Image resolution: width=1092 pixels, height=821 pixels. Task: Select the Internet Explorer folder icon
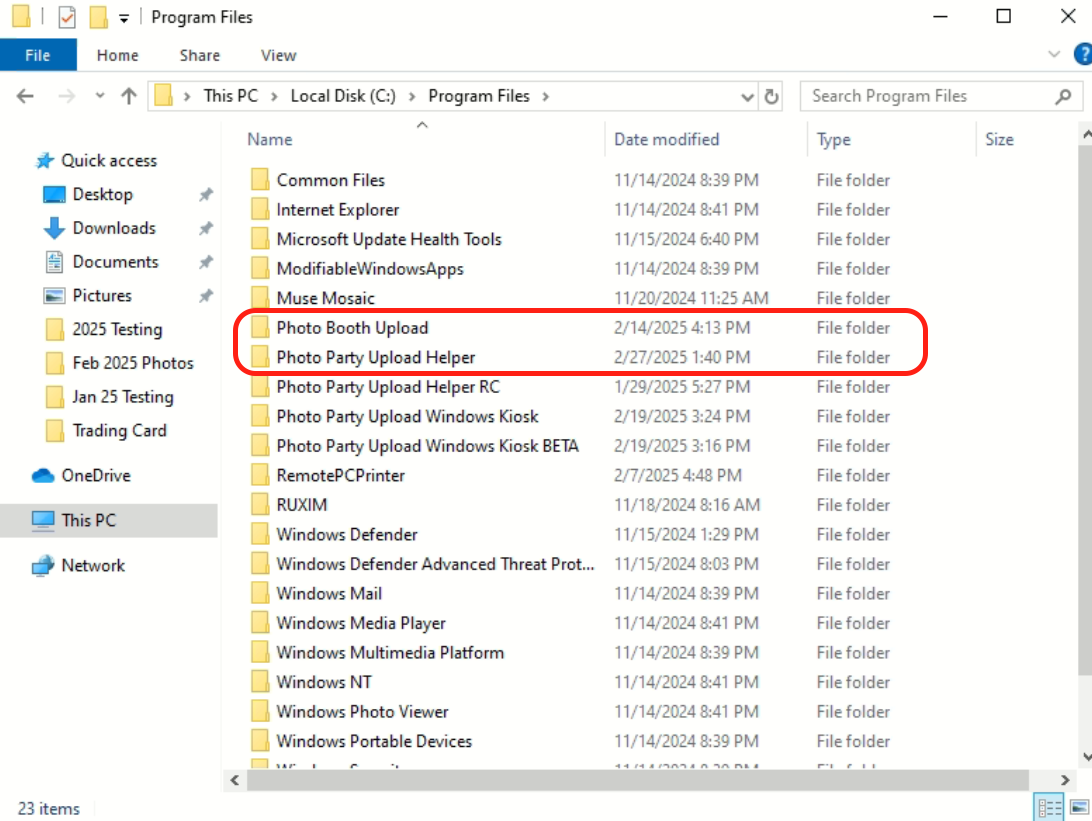click(260, 210)
